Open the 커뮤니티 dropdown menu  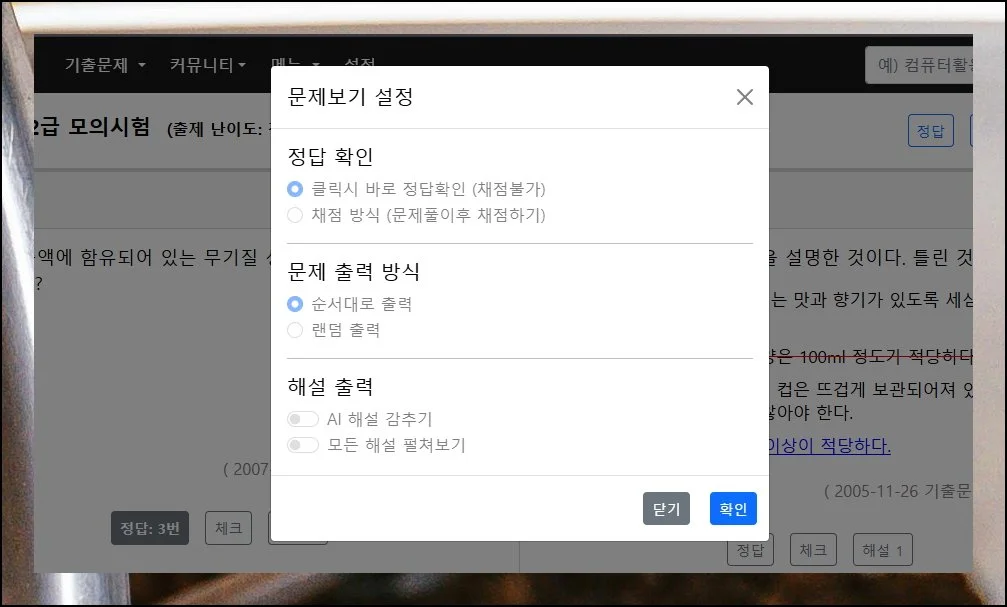[x=208, y=65]
